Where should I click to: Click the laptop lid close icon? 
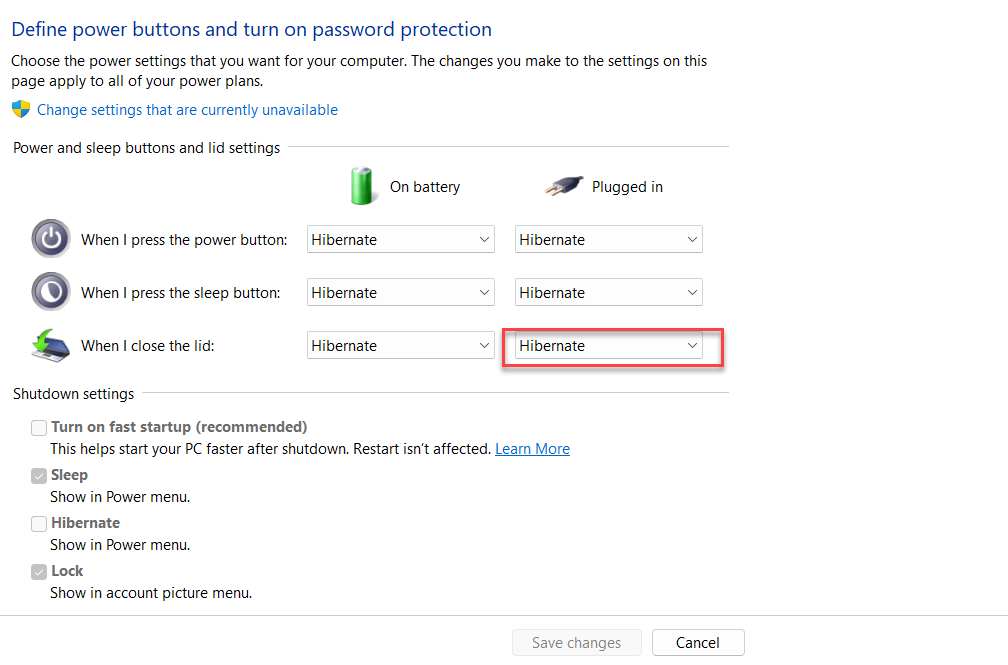[51, 345]
